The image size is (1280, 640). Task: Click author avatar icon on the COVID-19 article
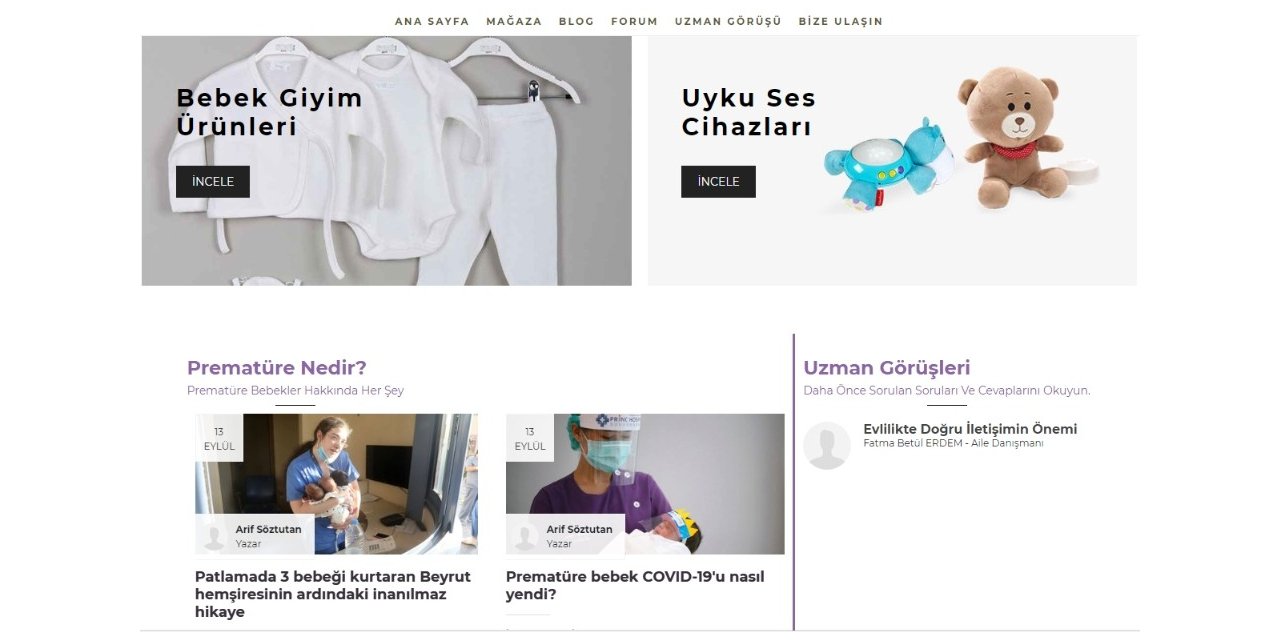(525, 536)
